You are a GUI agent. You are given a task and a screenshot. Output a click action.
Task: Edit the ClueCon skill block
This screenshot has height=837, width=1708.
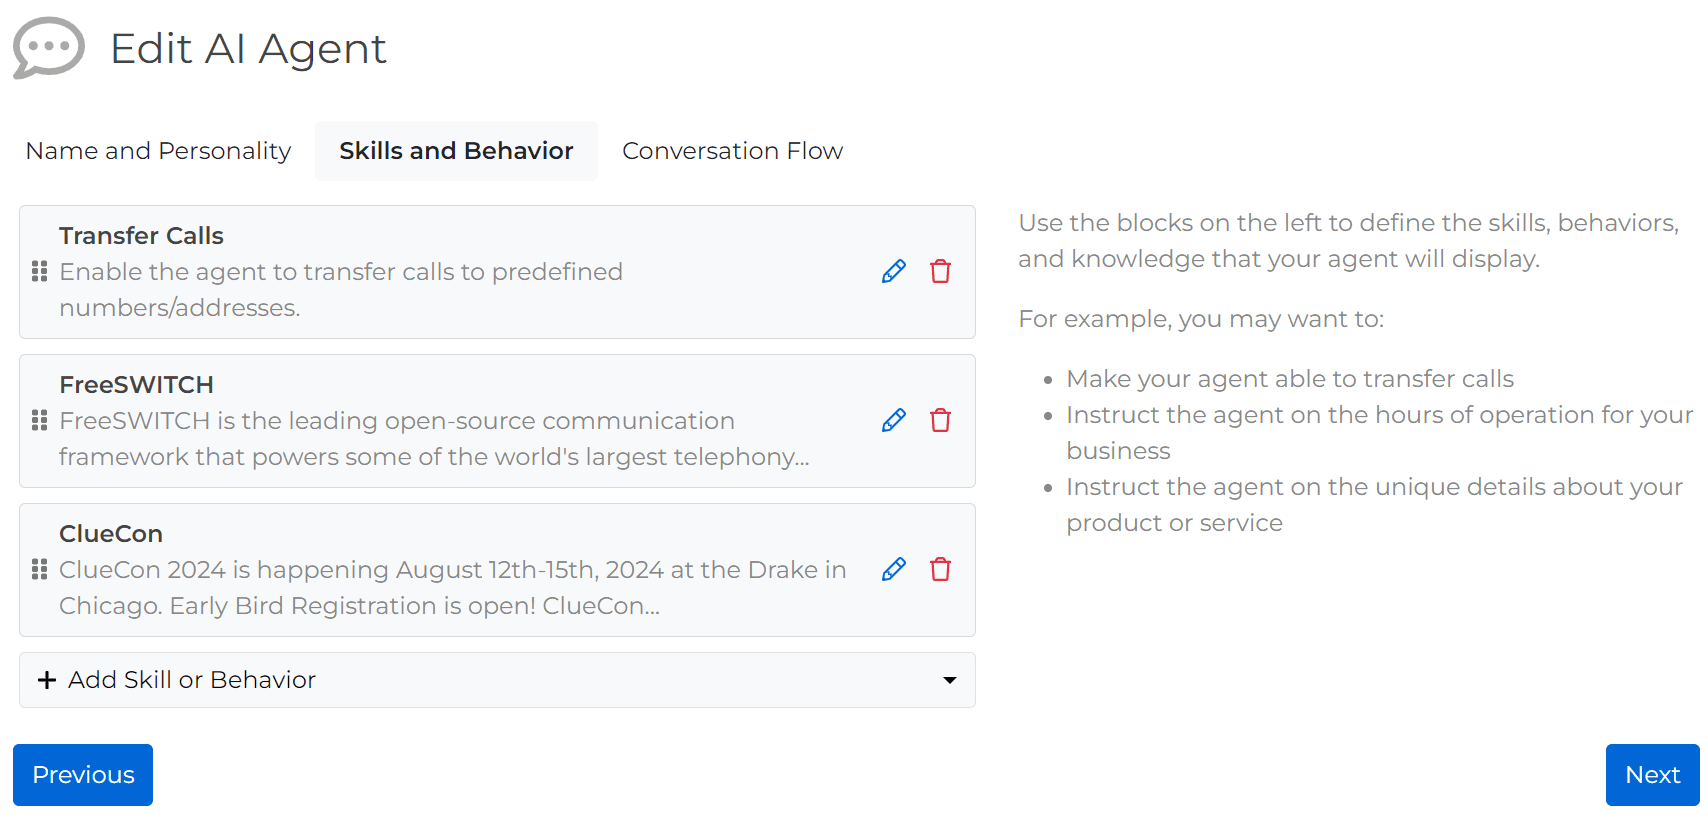[894, 569]
